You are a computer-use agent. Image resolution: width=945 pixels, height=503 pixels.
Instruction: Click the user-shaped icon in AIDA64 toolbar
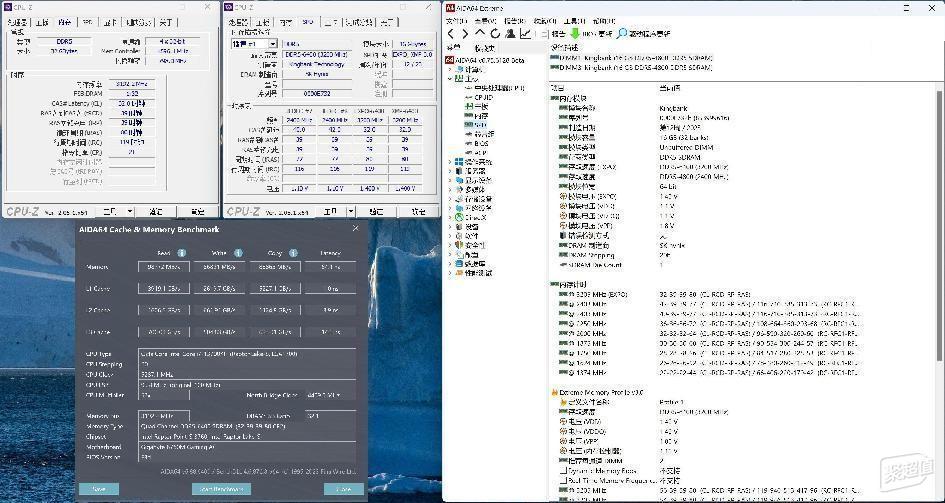click(x=510, y=34)
